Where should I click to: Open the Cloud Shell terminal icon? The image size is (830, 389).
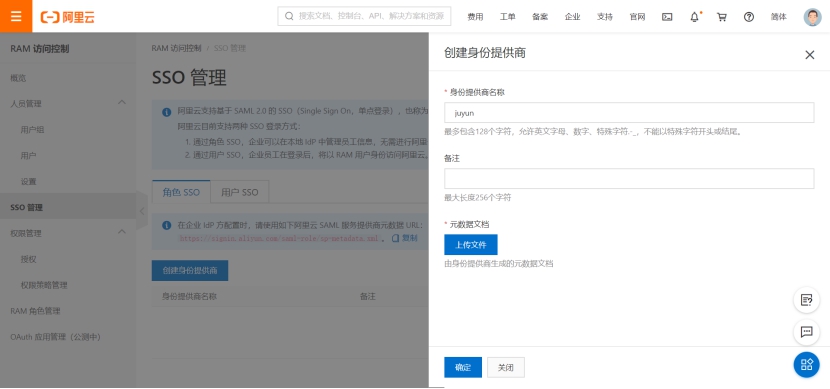(x=667, y=16)
